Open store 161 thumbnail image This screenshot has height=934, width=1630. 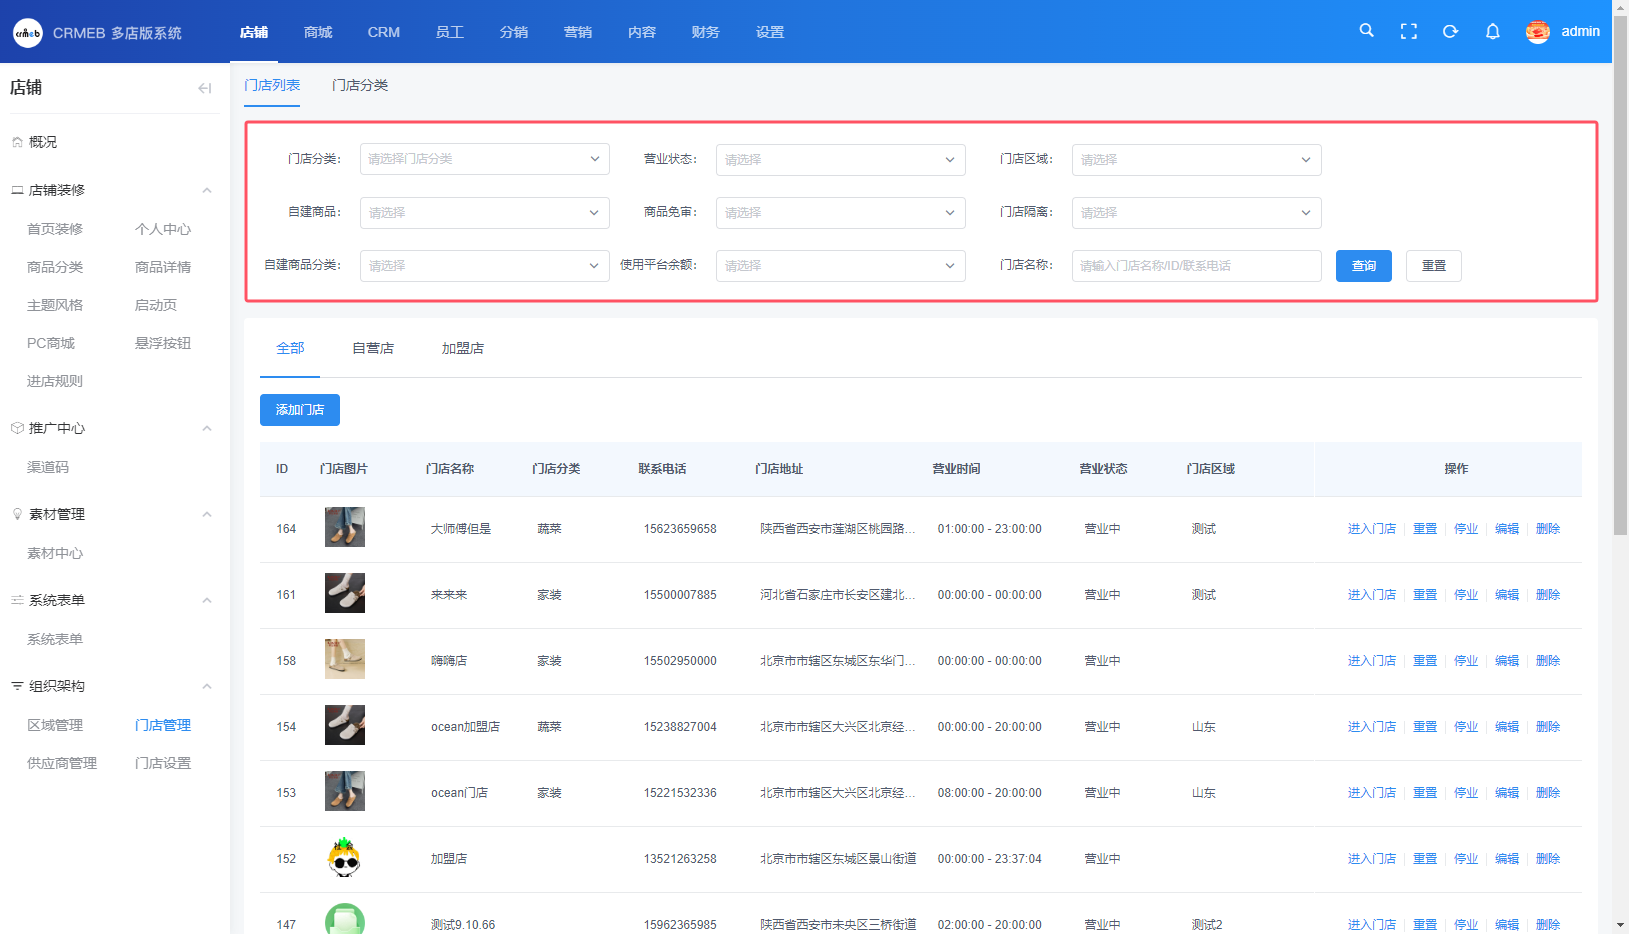coord(345,593)
